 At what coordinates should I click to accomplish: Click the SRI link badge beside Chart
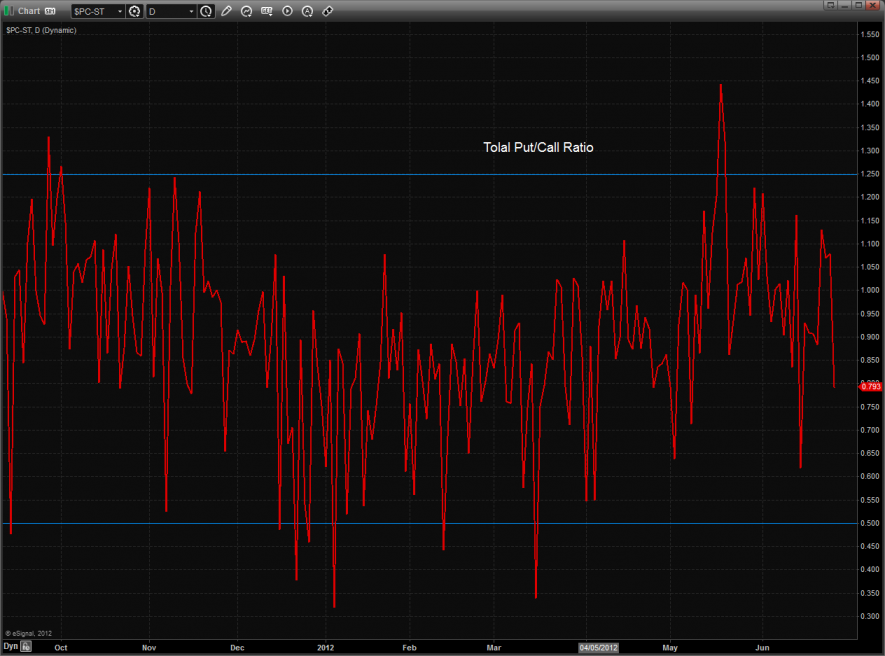click(x=50, y=11)
